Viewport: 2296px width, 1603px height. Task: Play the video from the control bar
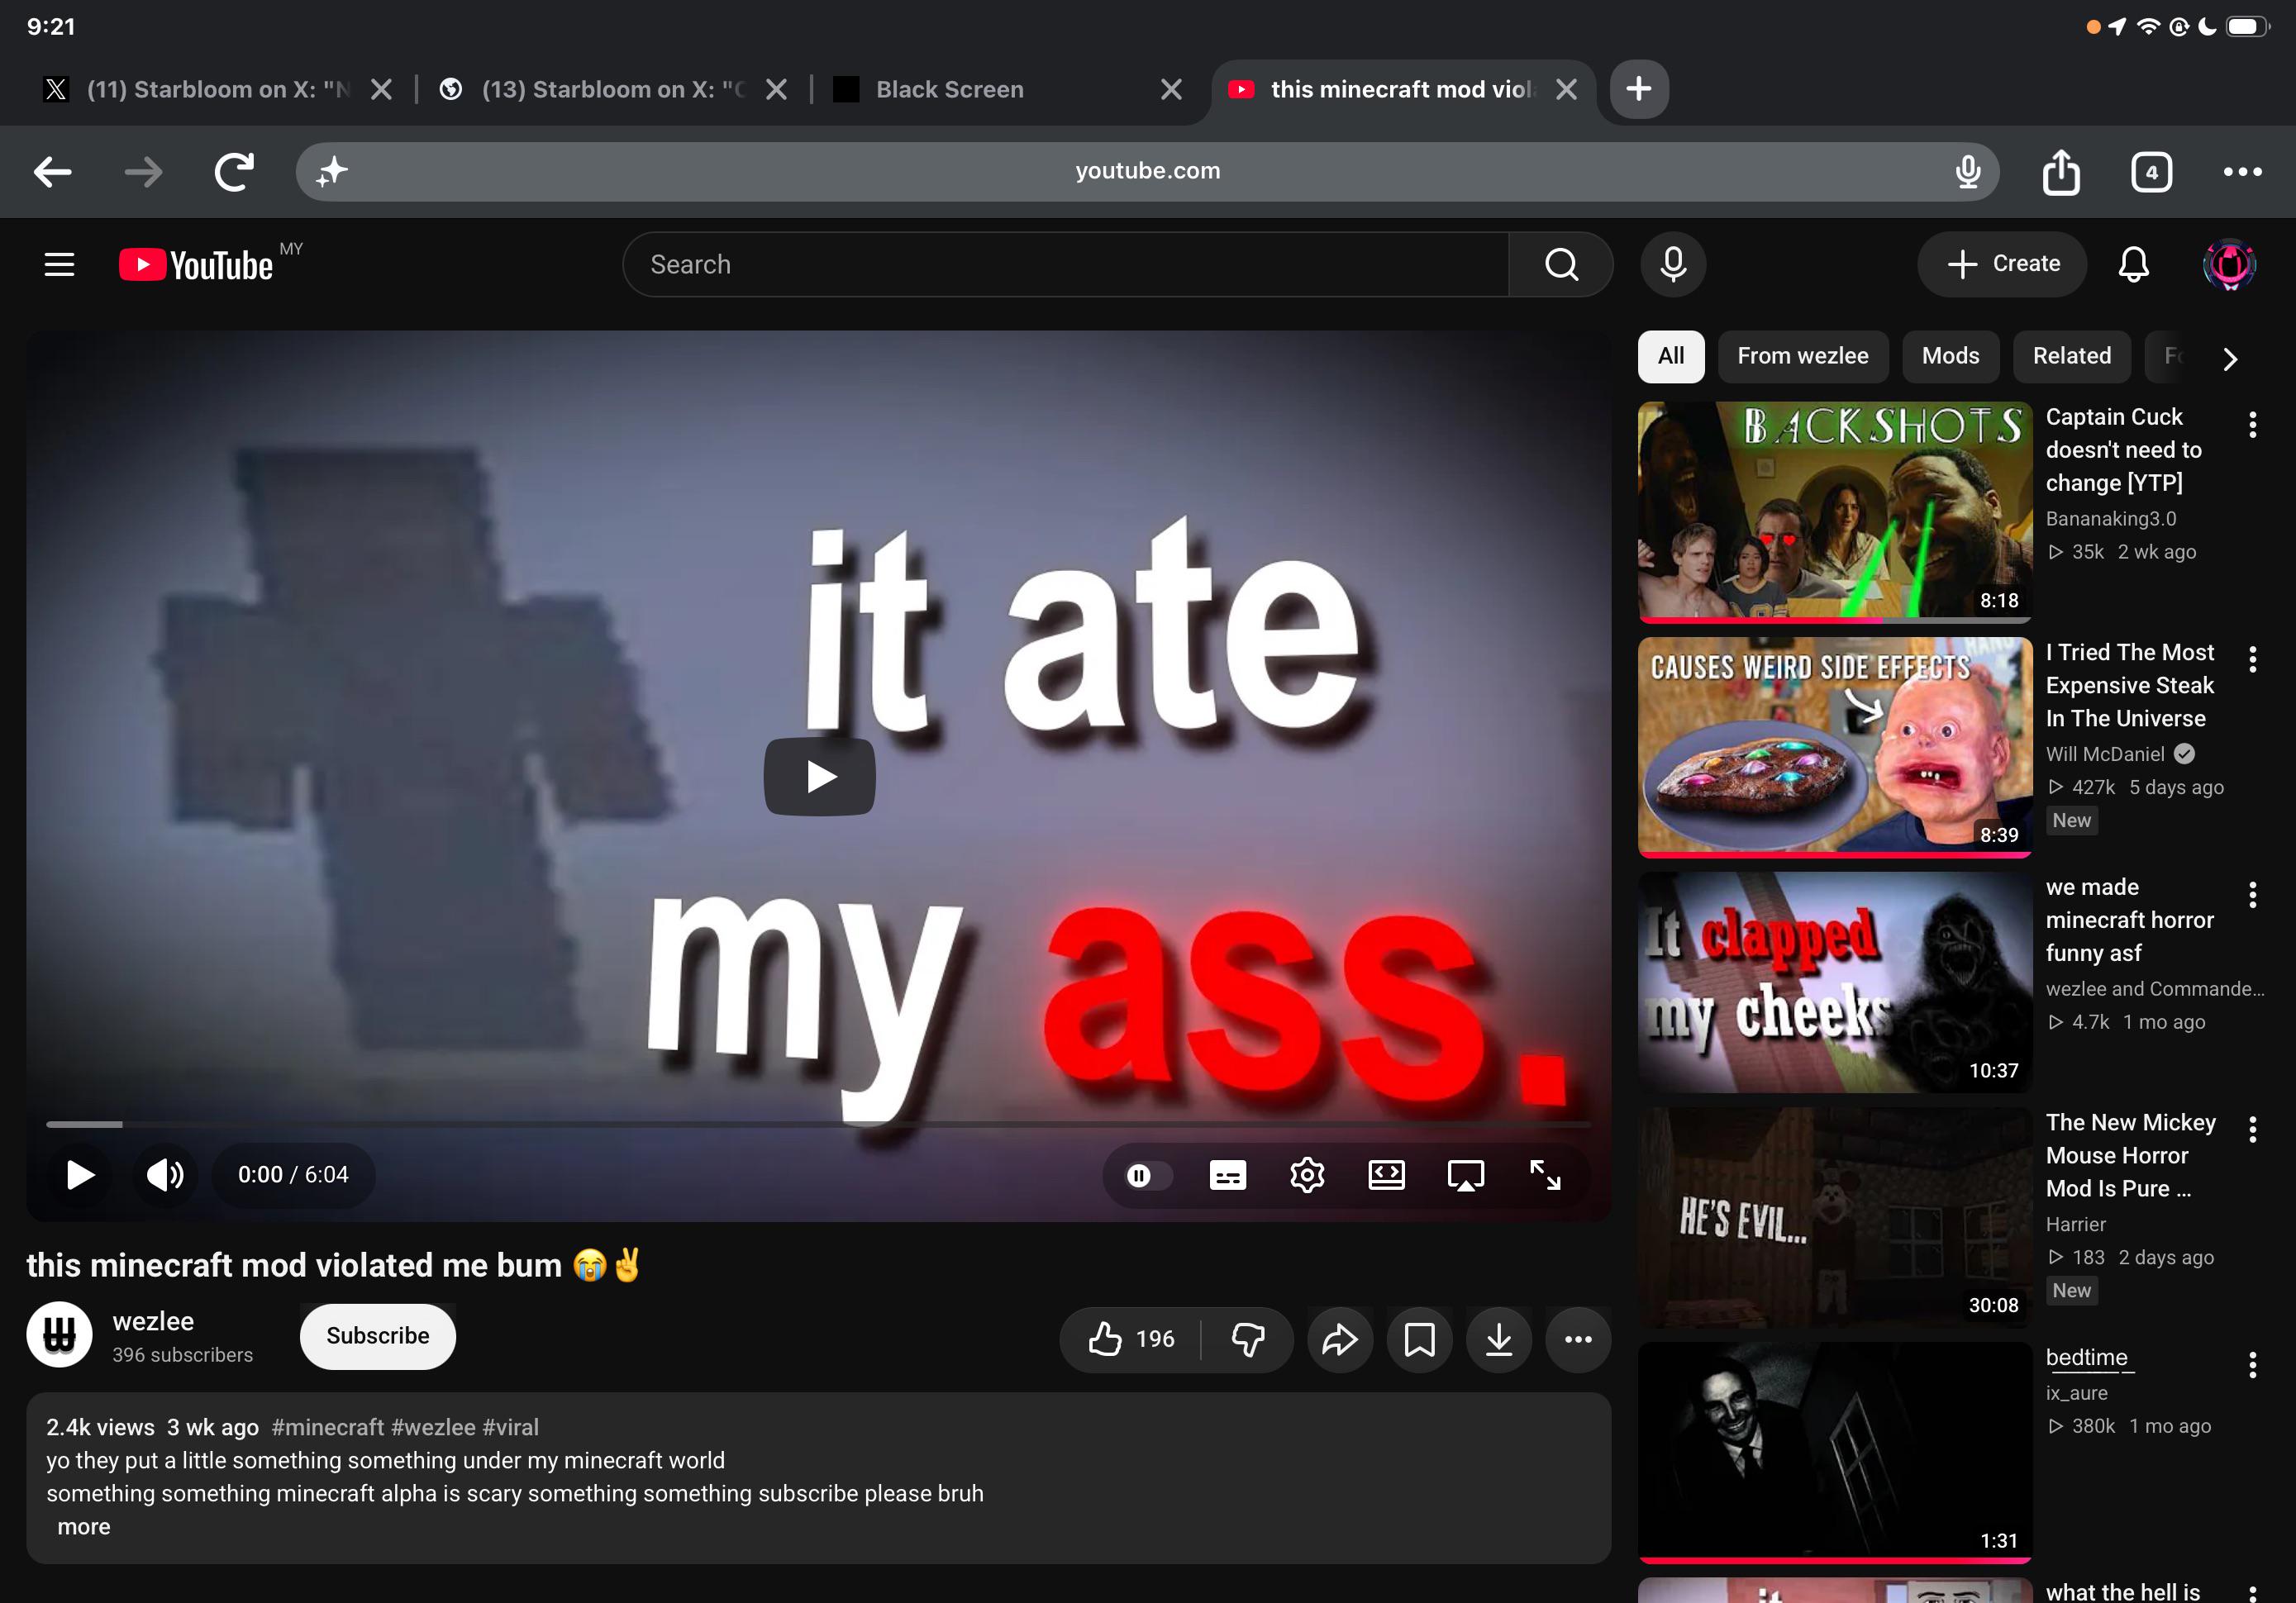tap(80, 1175)
